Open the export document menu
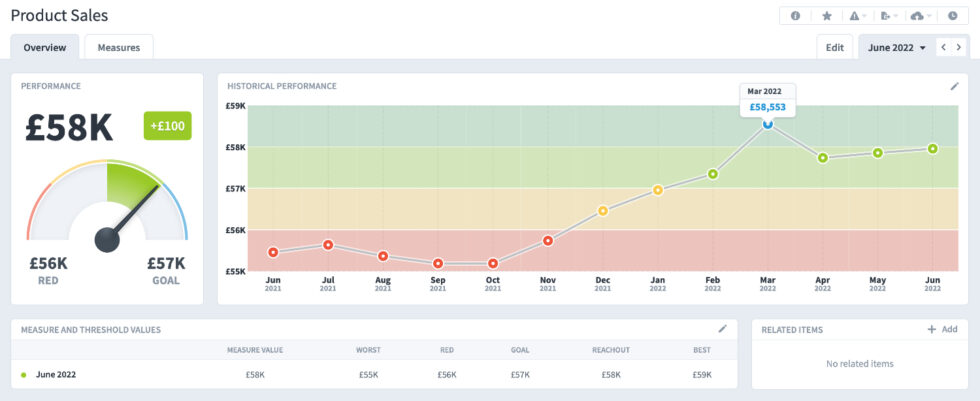The image size is (980, 401). (x=889, y=16)
